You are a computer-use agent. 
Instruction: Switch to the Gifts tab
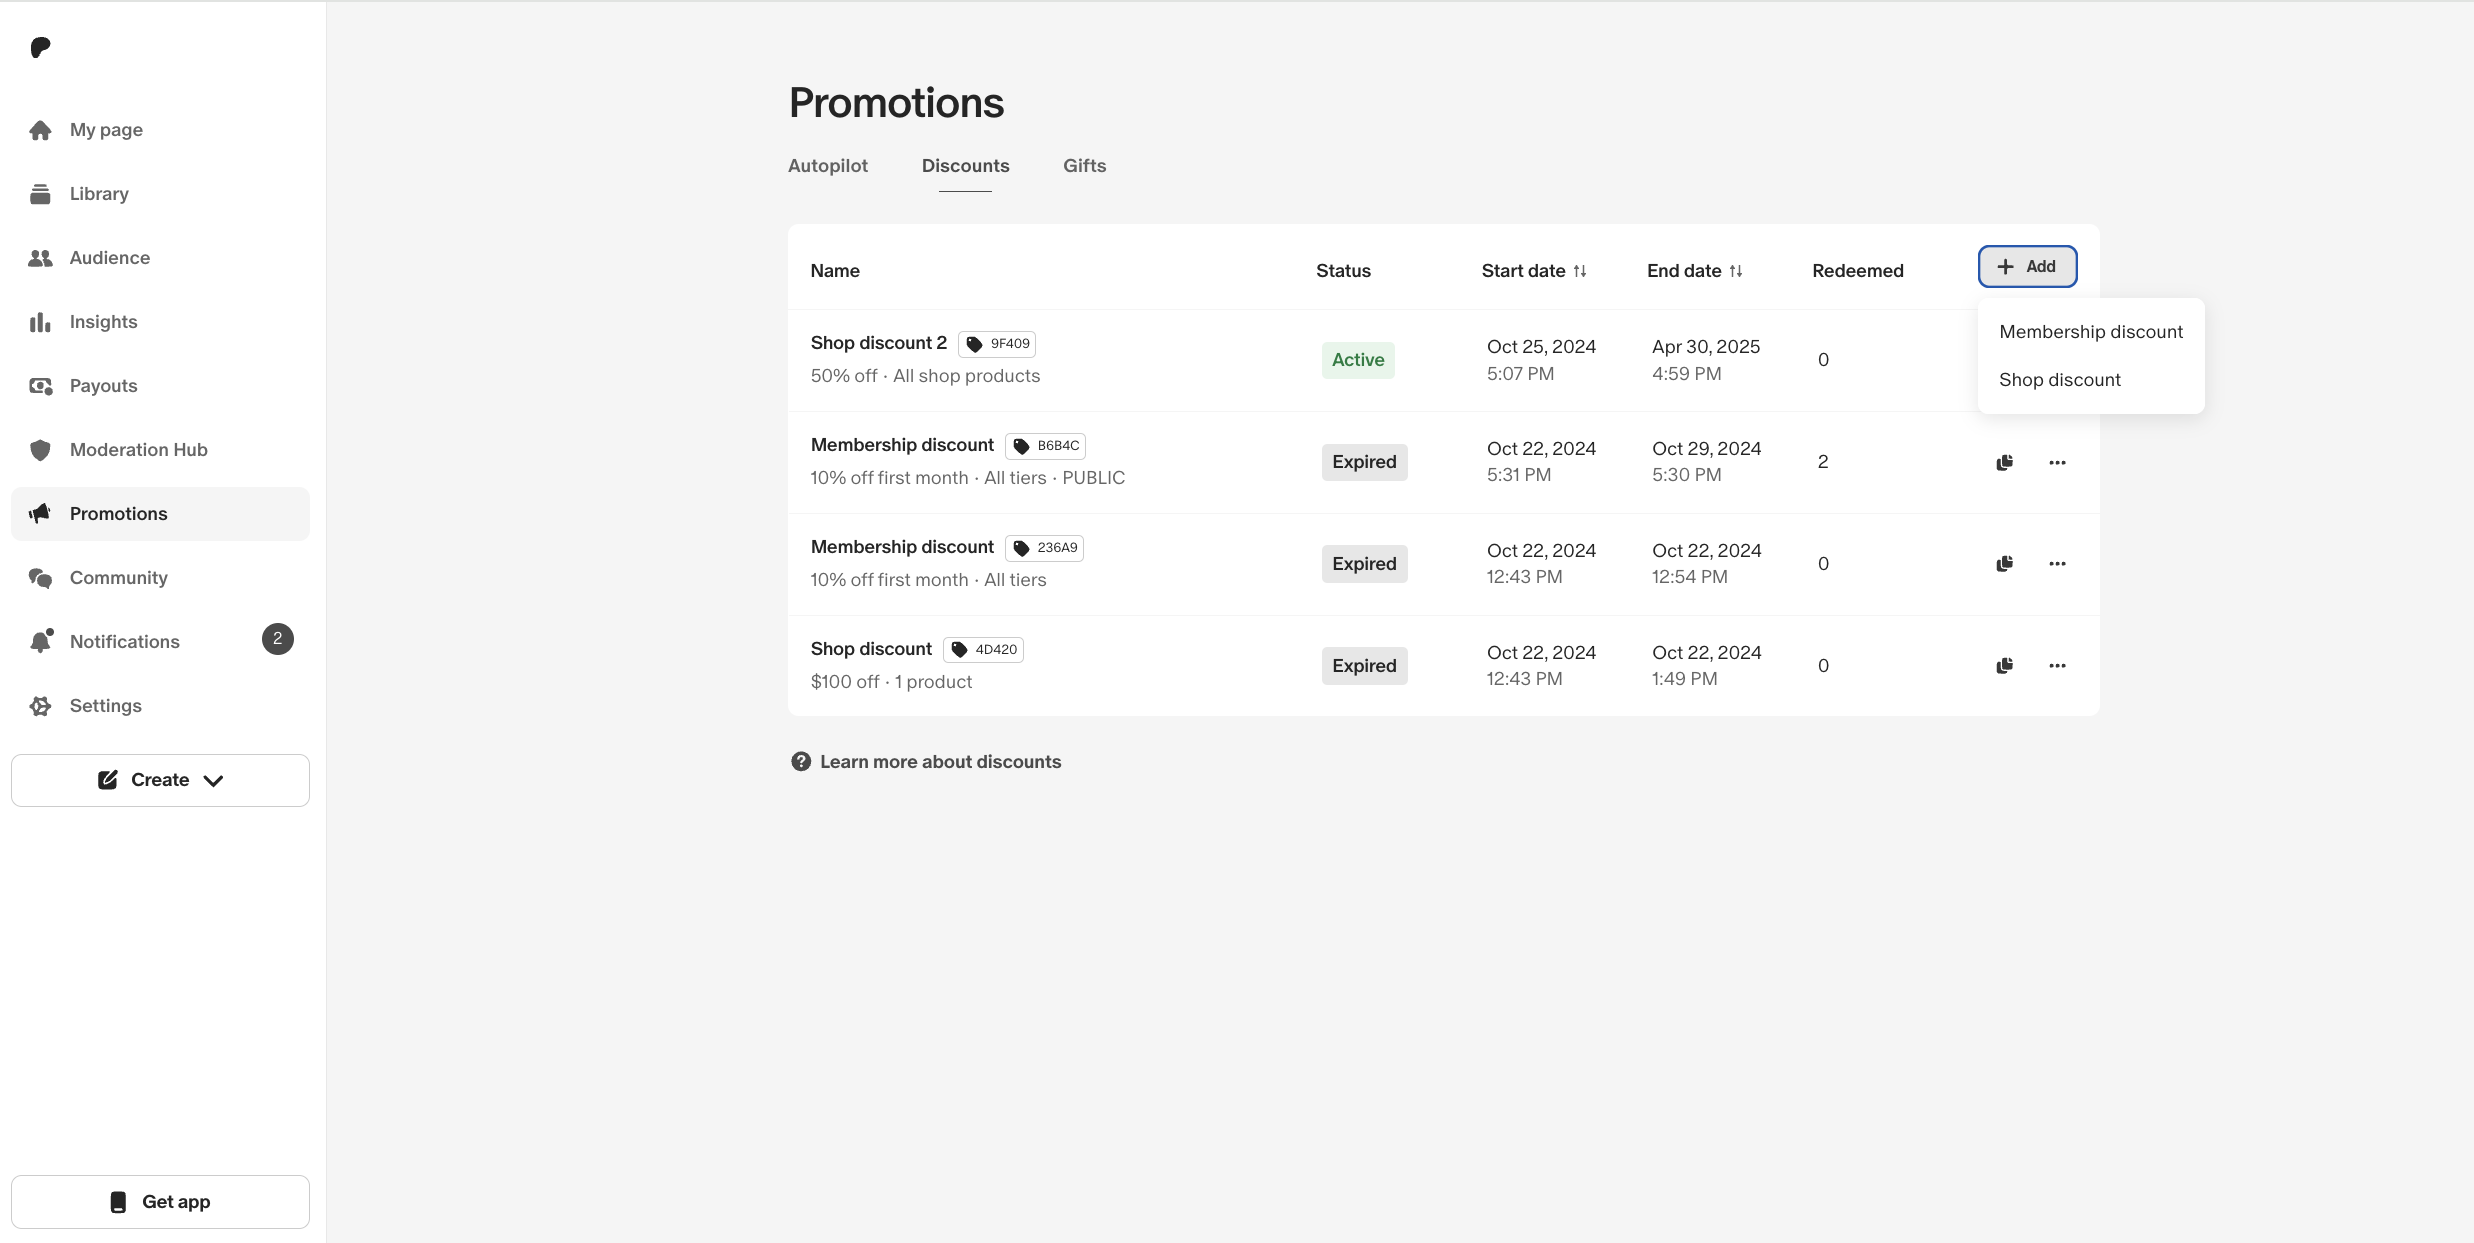1084,166
